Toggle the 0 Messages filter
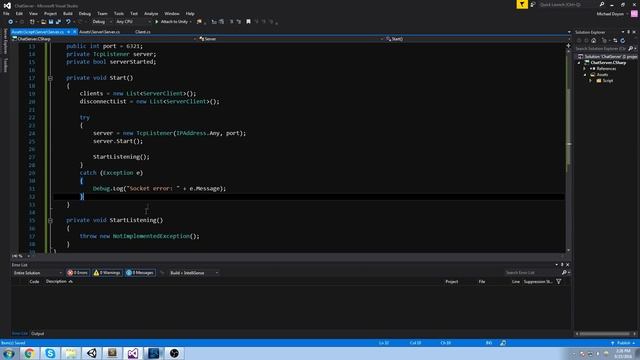The image size is (640, 360). 140,273
